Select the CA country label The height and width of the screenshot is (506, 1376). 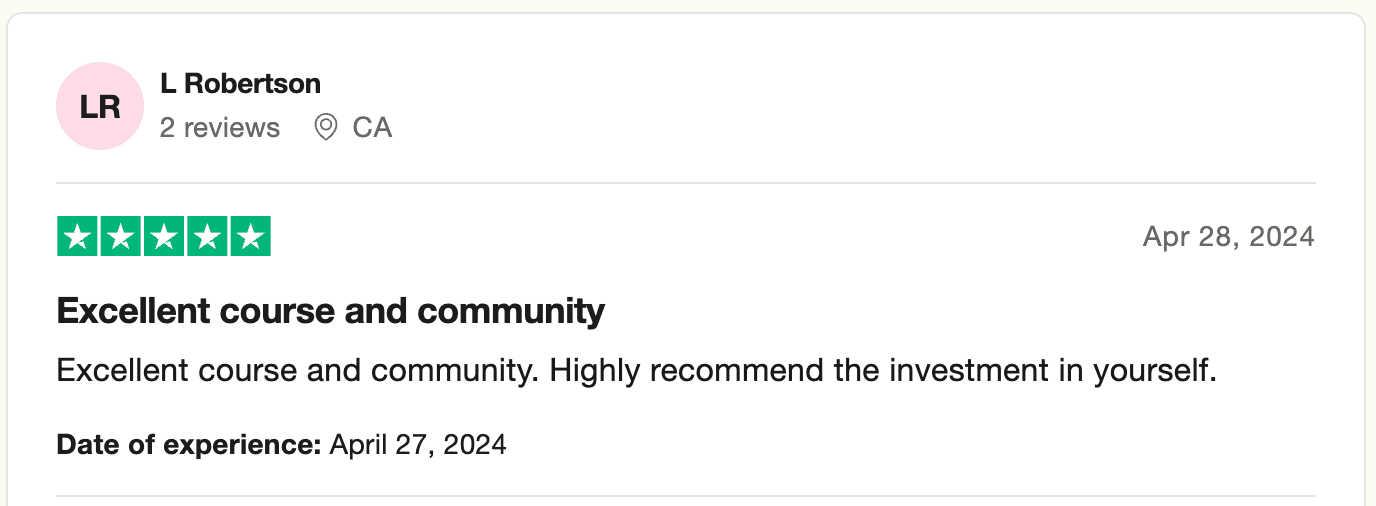(x=372, y=128)
